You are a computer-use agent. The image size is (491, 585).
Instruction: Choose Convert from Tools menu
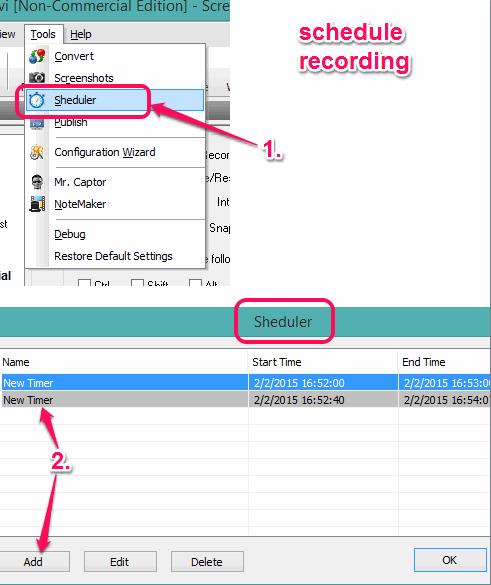pyautogui.click(x=115, y=56)
